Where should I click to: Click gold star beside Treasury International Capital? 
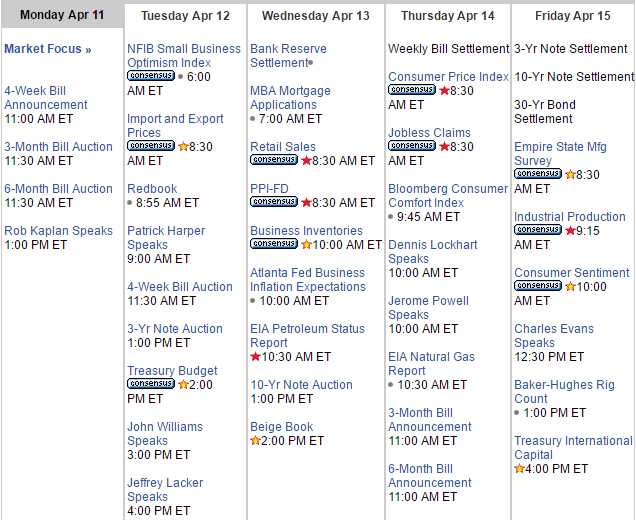coord(520,468)
